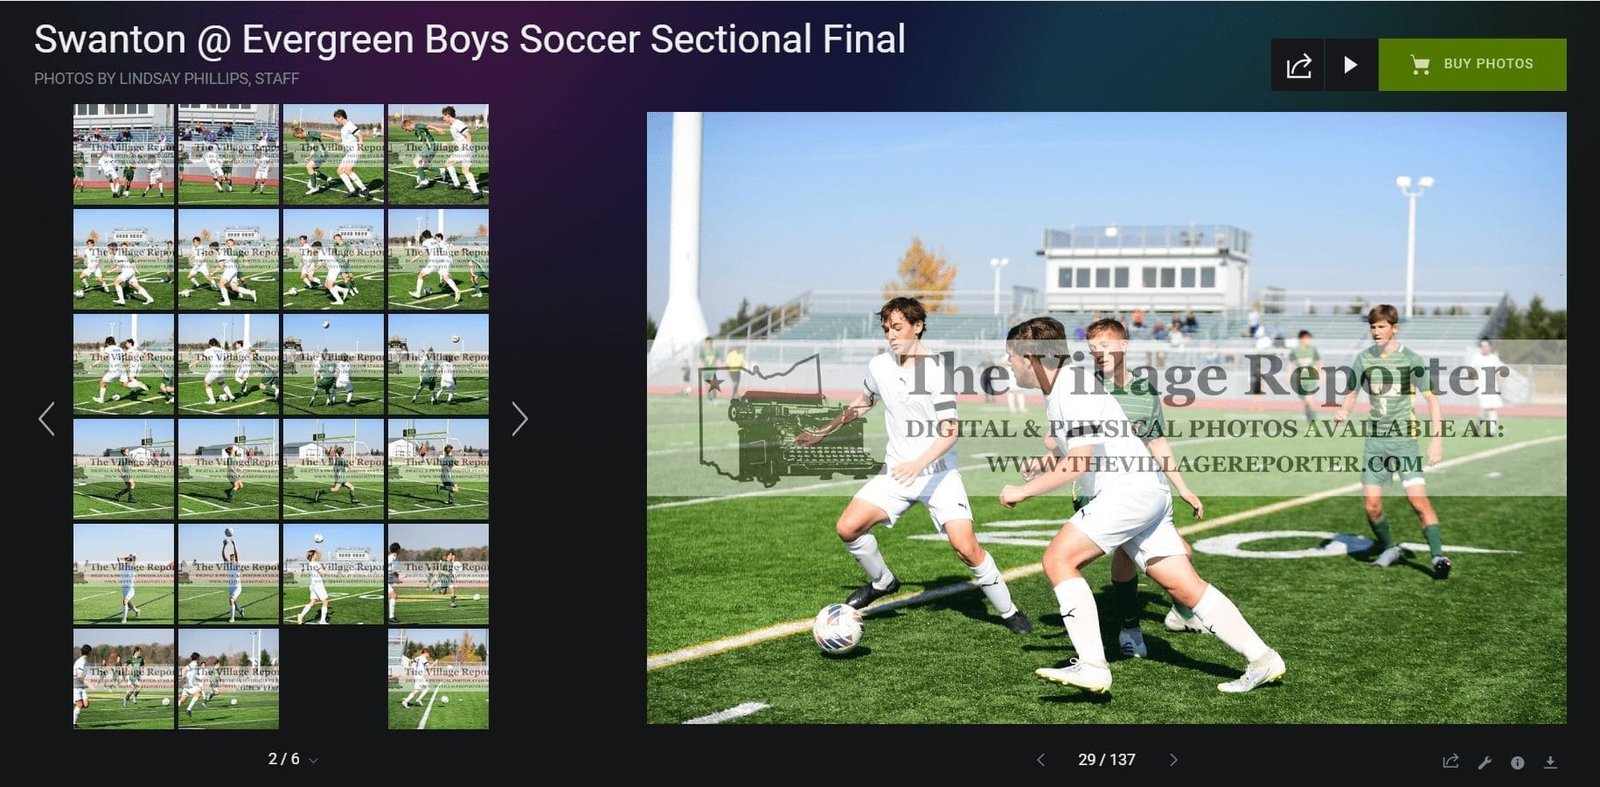Show next photo using the right chevron
Screen dimensions: 1600x787
click(x=1173, y=760)
